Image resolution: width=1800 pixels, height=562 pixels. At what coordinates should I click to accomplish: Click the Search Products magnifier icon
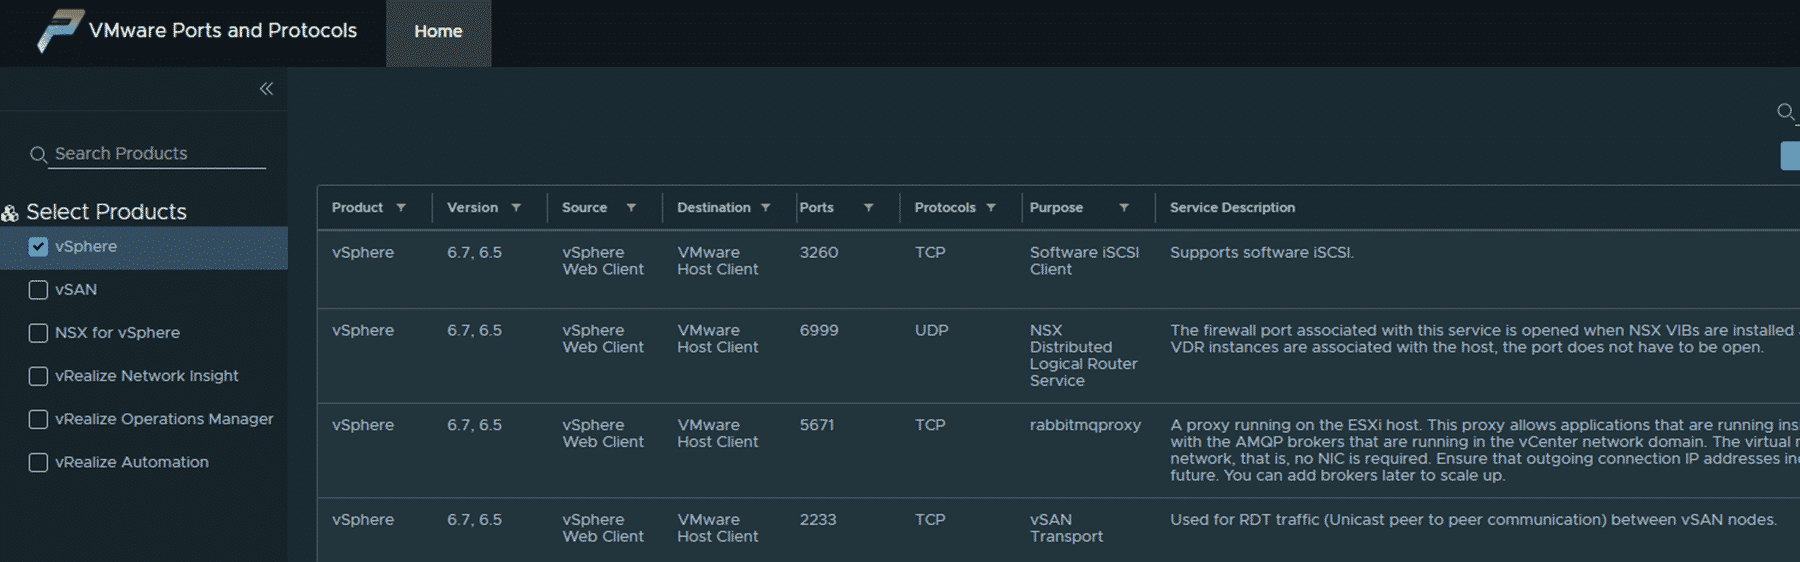39,155
